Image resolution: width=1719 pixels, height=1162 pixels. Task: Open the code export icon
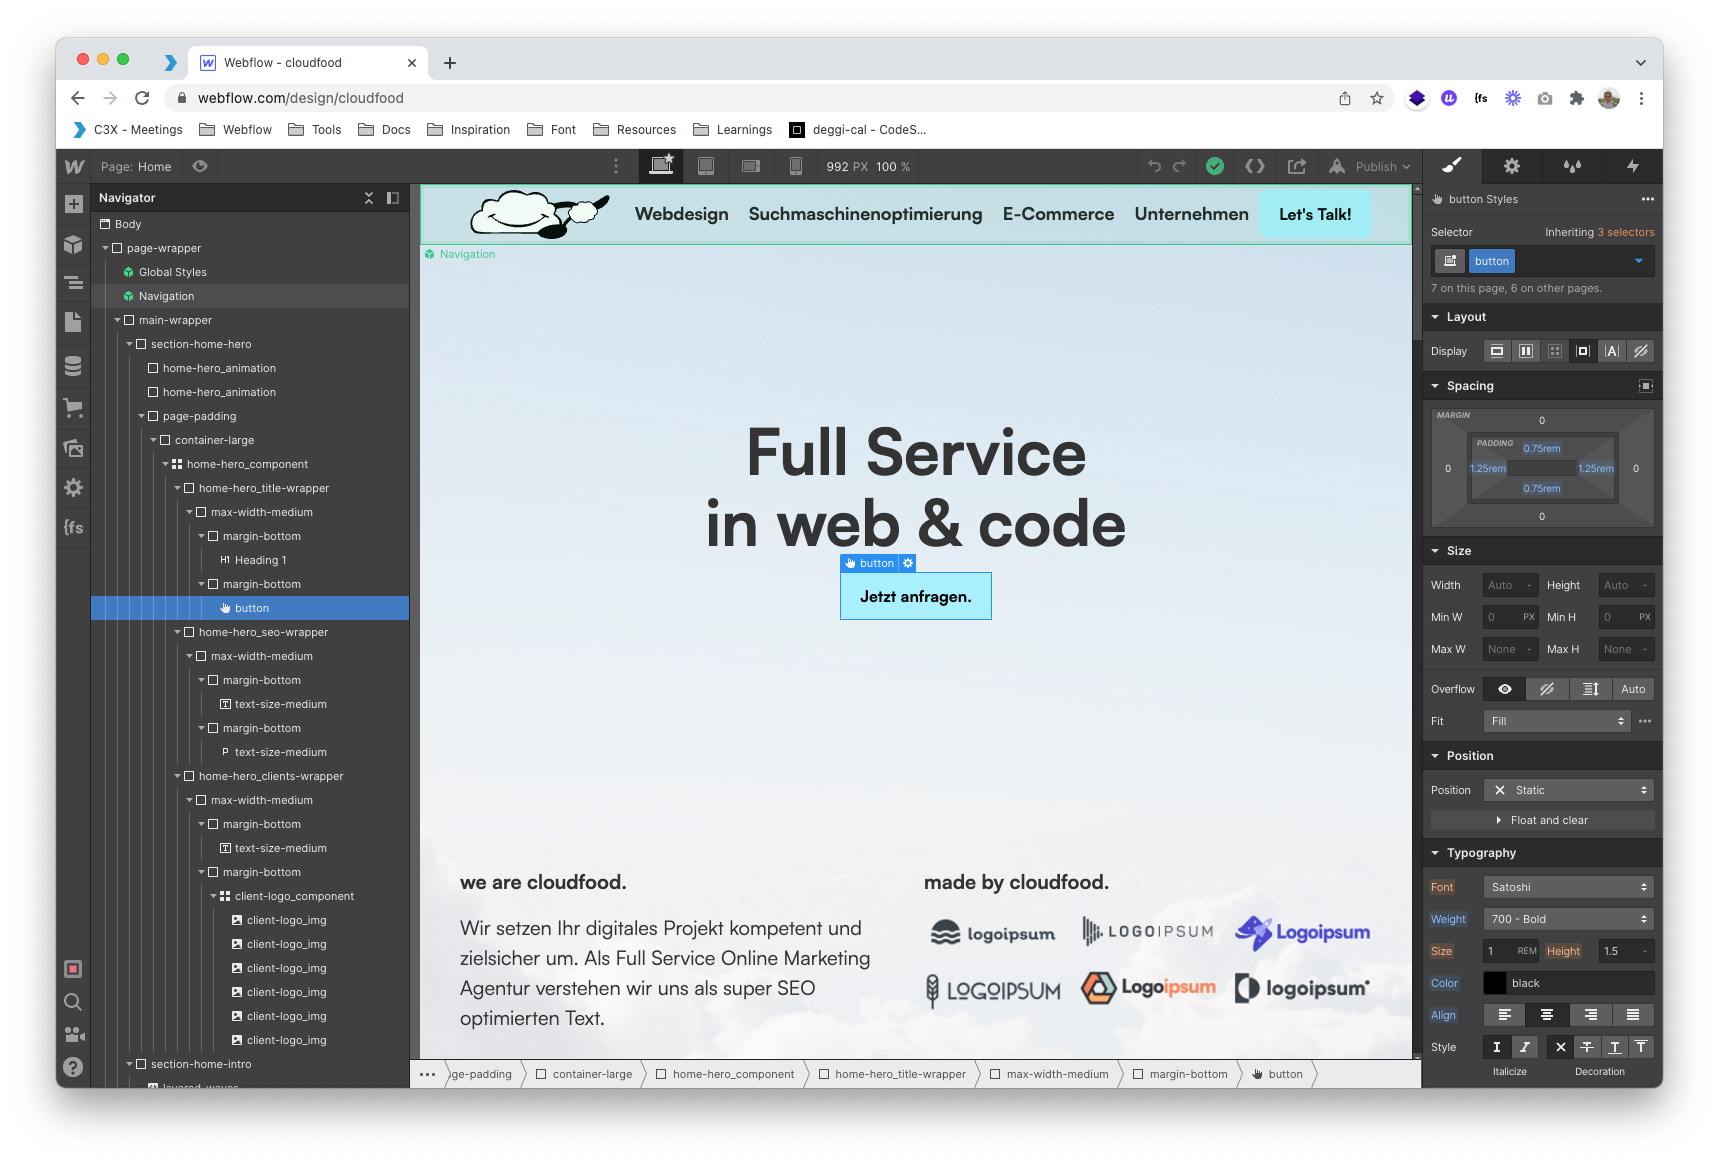tap(1255, 166)
